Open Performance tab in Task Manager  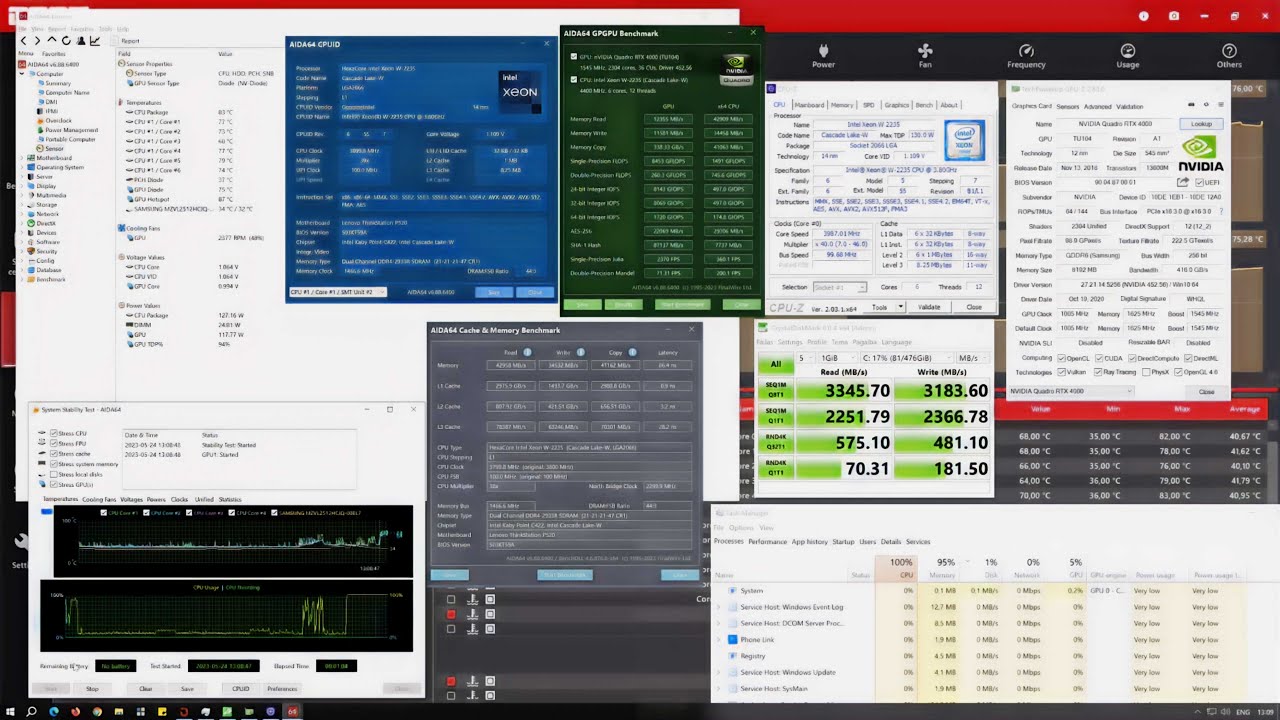[x=768, y=542]
